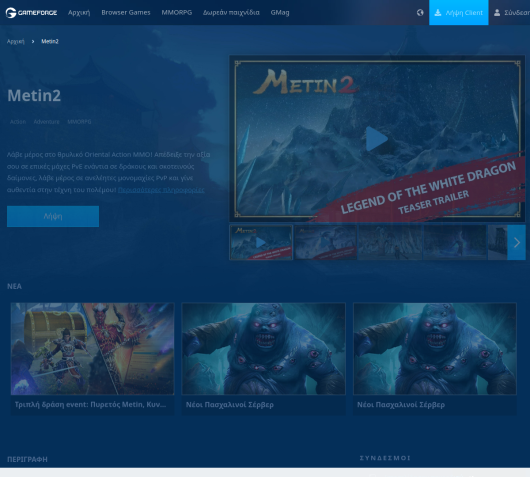The width and height of the screenshot is (530, 477).
Task: Open the Δωρεάν παιχνίδια menu
Action: pyautogui.click(x=231, y=13)
